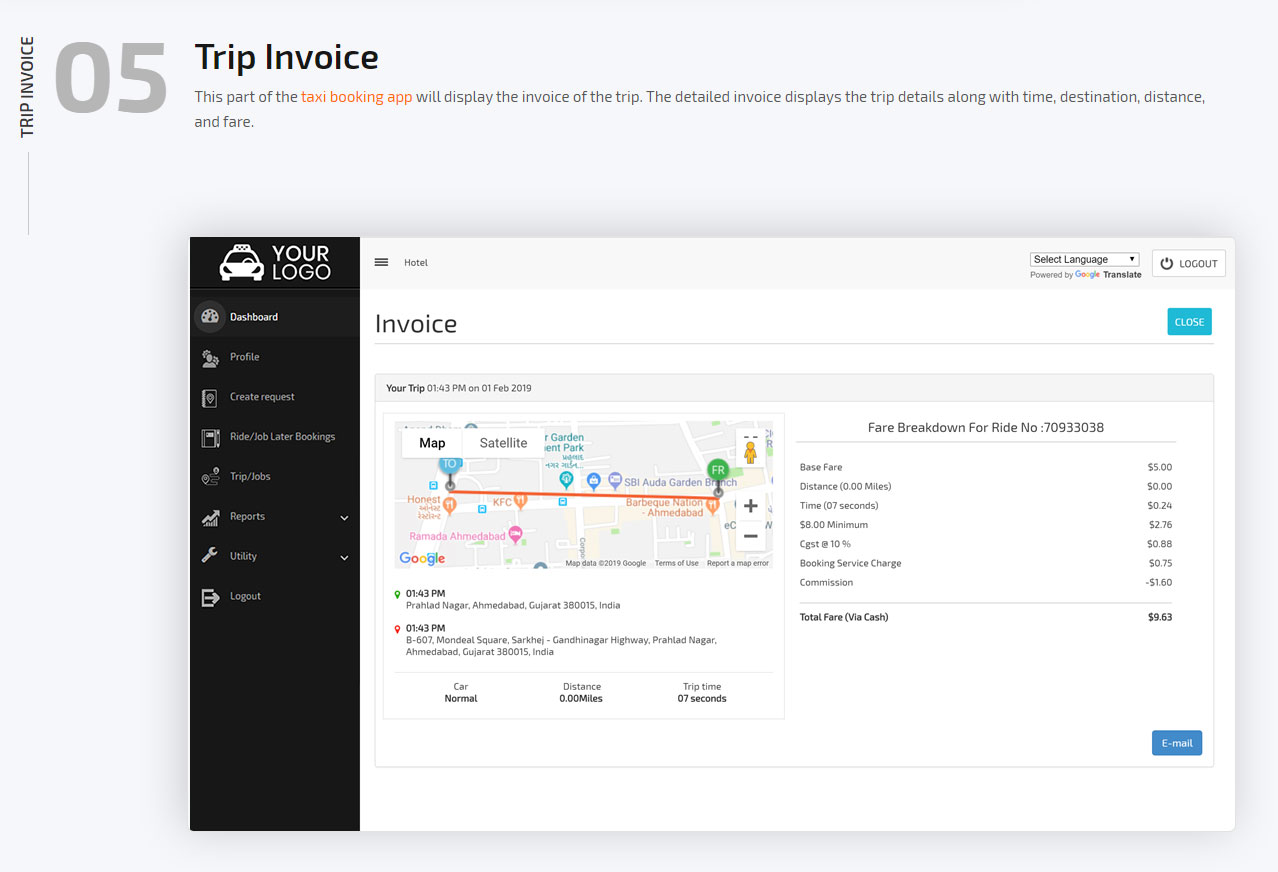Viewport: 1278px width, 872px height.
Task: Switch map to Satellite view
Action: tap(503, 443)
